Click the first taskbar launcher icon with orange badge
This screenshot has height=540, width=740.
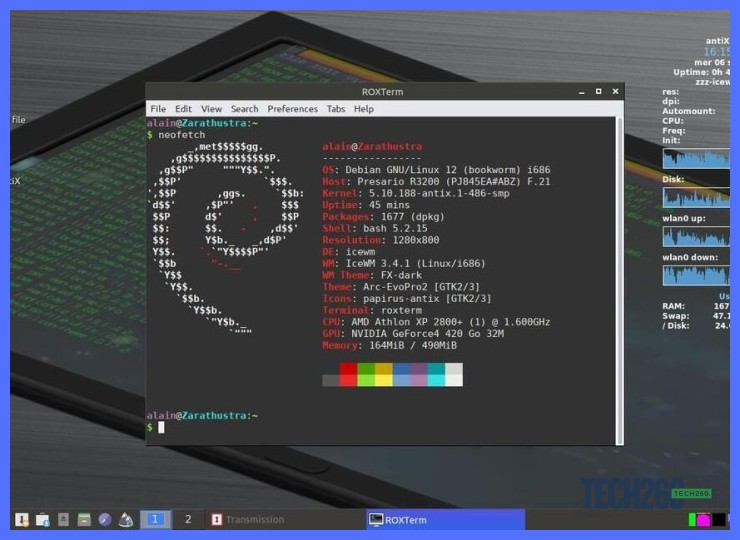tap(22, 520)
